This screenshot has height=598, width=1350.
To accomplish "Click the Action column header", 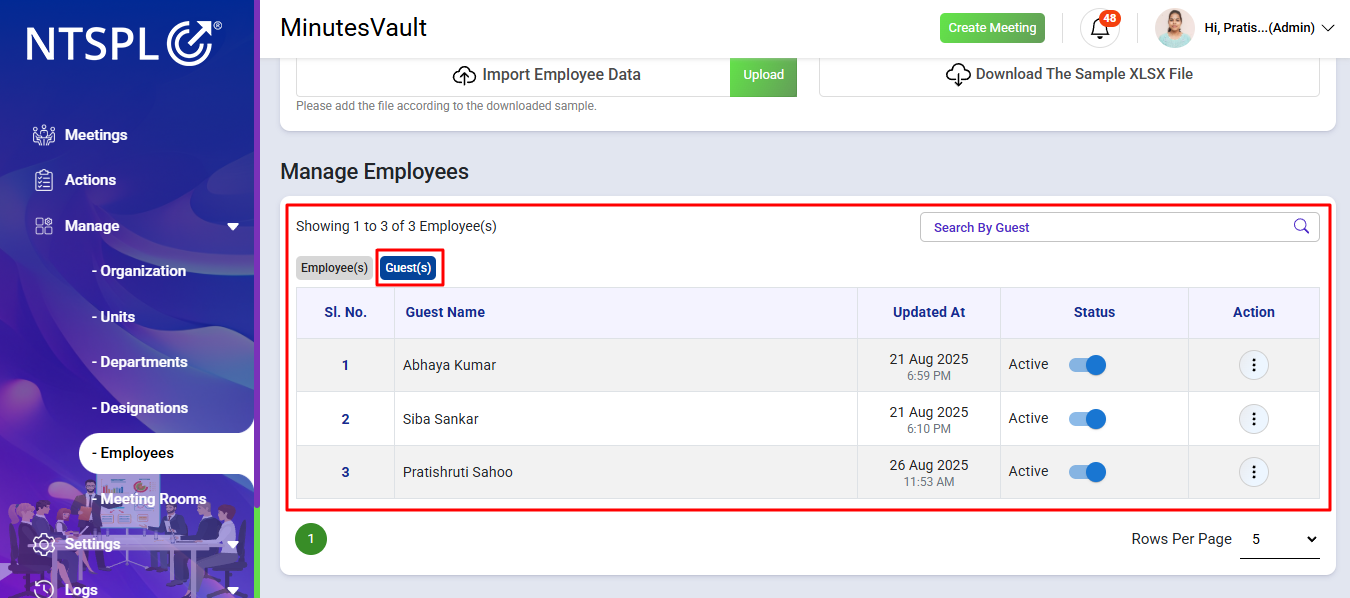I will click(1254, 312).
